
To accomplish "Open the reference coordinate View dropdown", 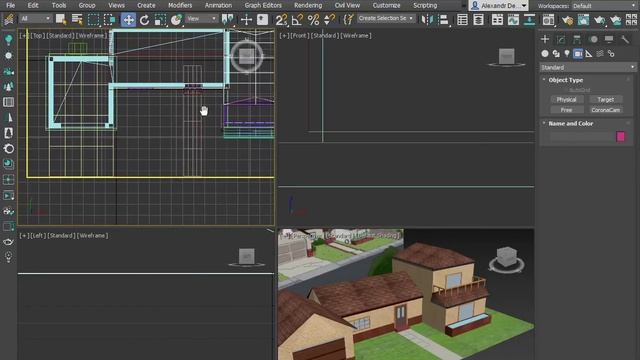I will (201, 19).
